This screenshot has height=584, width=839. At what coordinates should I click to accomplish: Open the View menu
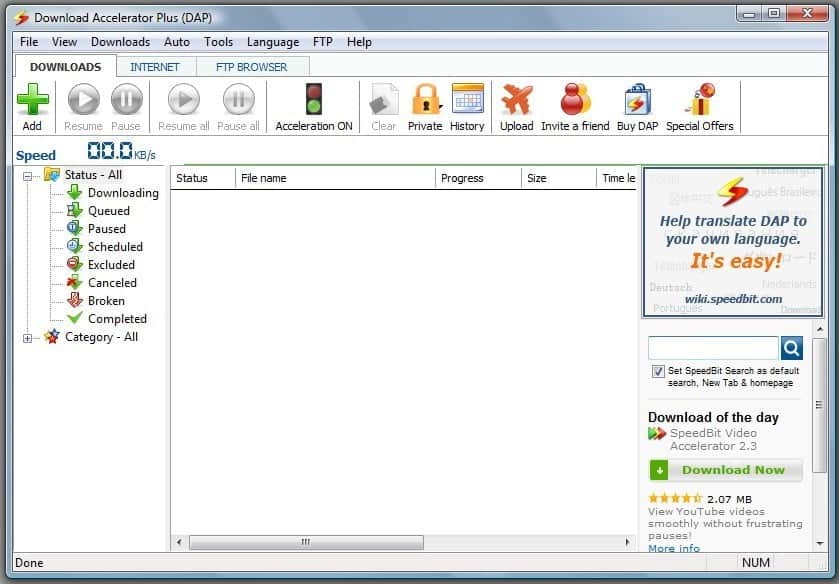64,42
